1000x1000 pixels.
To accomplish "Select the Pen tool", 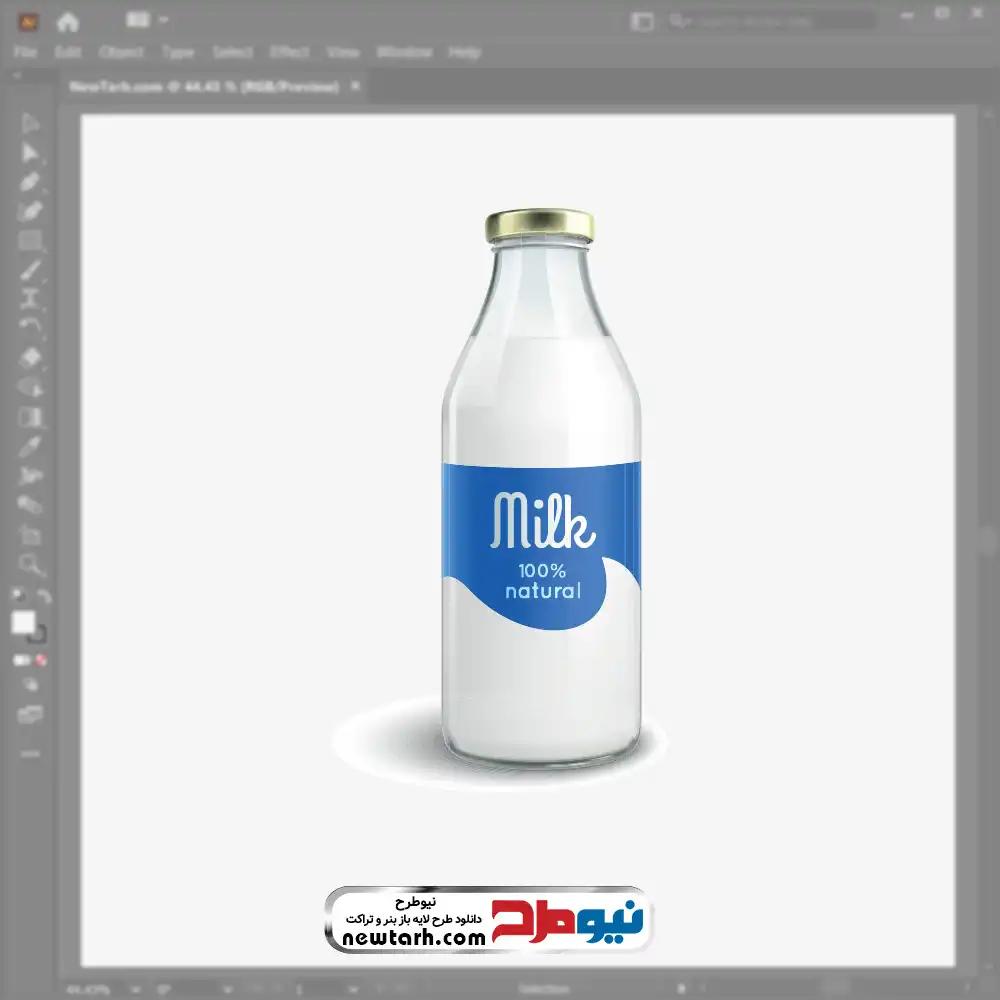I will point(30,182).
